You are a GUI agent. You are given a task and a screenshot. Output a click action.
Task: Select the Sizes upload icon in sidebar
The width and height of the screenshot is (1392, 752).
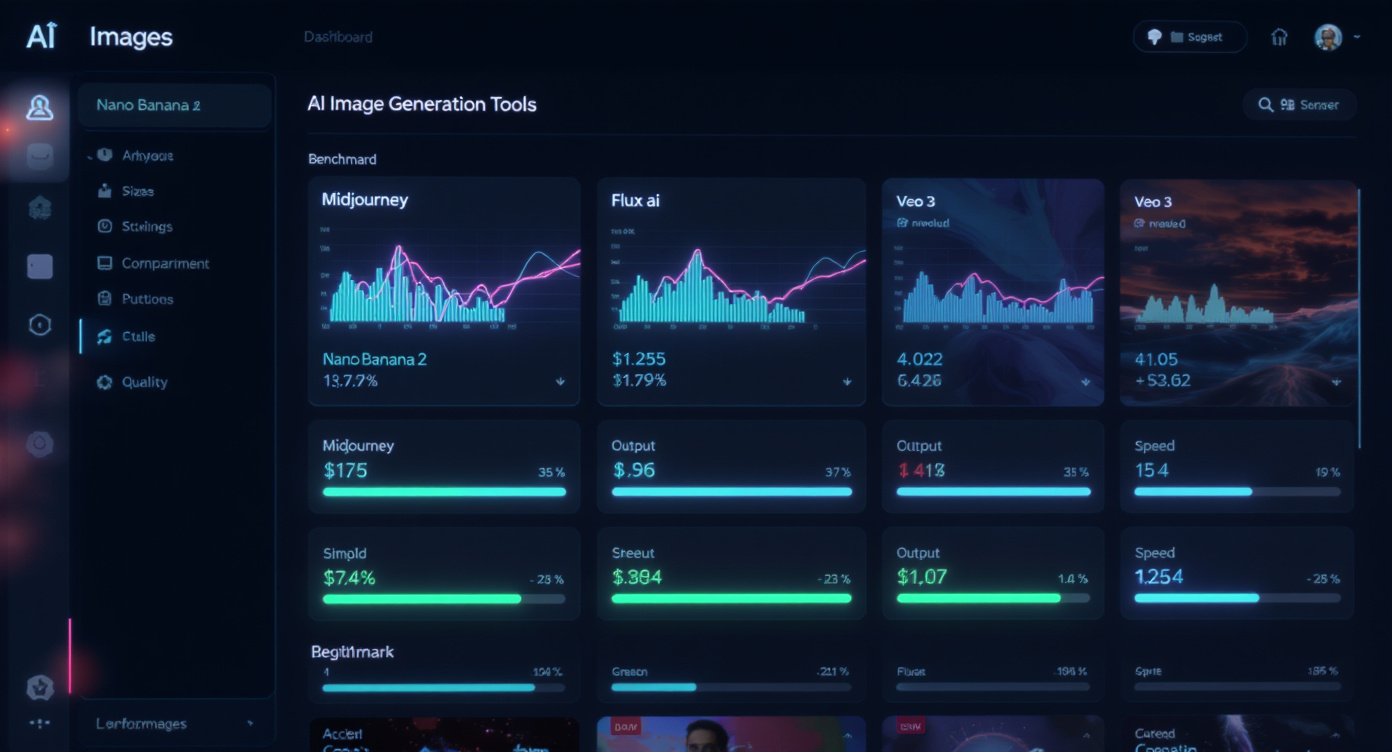coord(104,190)
